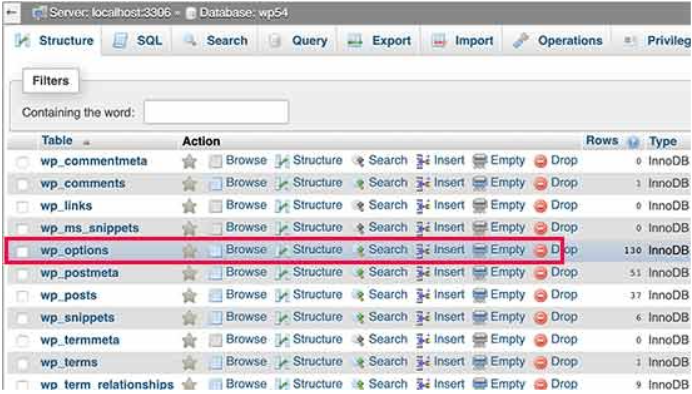692x394 pixels.
Task: Click Insert for wp_terms
Action: pos(449,361)
